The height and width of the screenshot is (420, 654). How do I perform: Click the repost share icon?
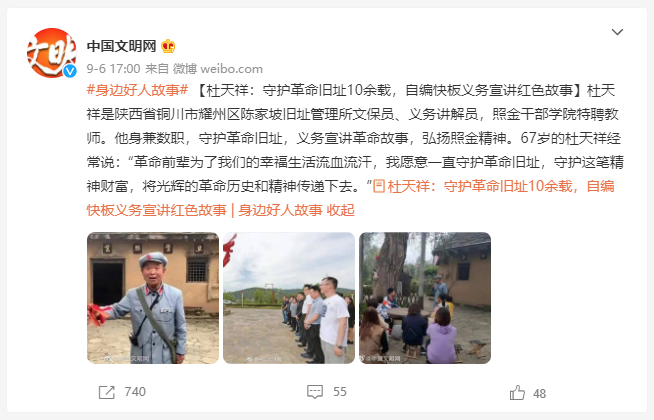point(107,392)
